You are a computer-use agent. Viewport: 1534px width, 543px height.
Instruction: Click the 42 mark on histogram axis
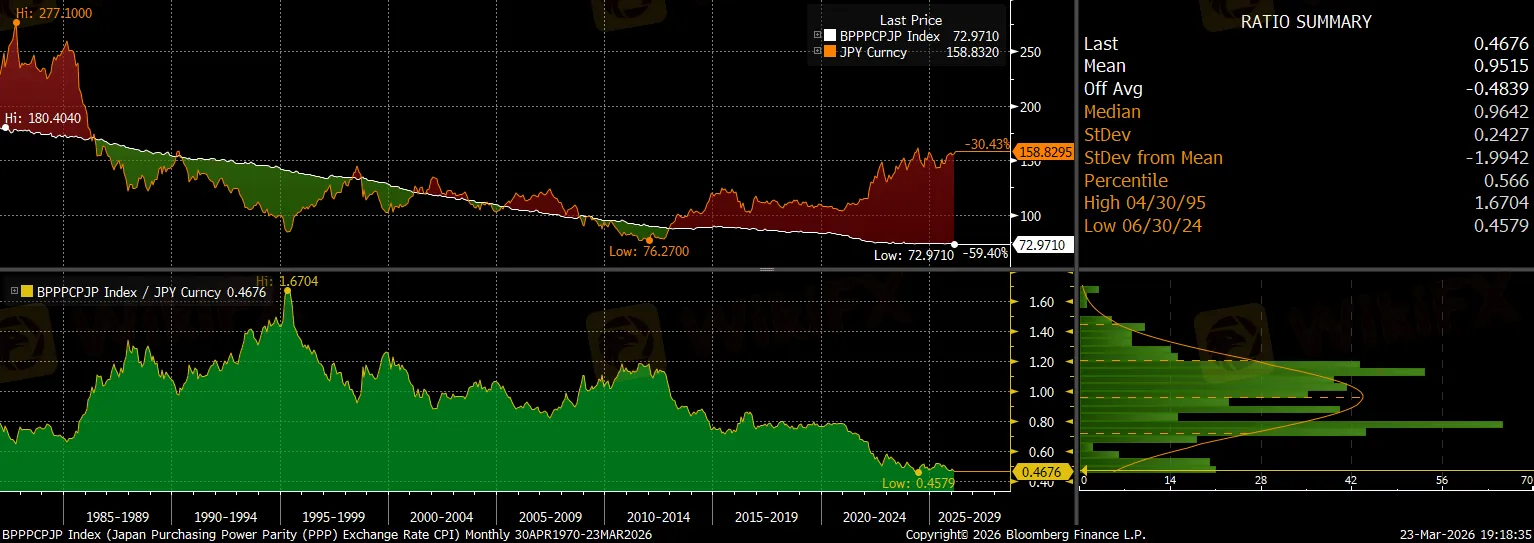tap(1351, 481)
